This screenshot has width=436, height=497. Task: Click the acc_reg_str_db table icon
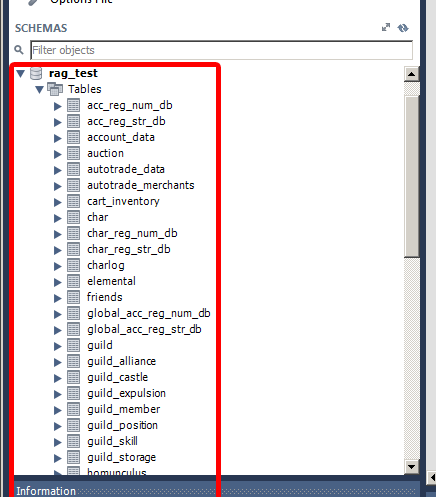point(73,121)
